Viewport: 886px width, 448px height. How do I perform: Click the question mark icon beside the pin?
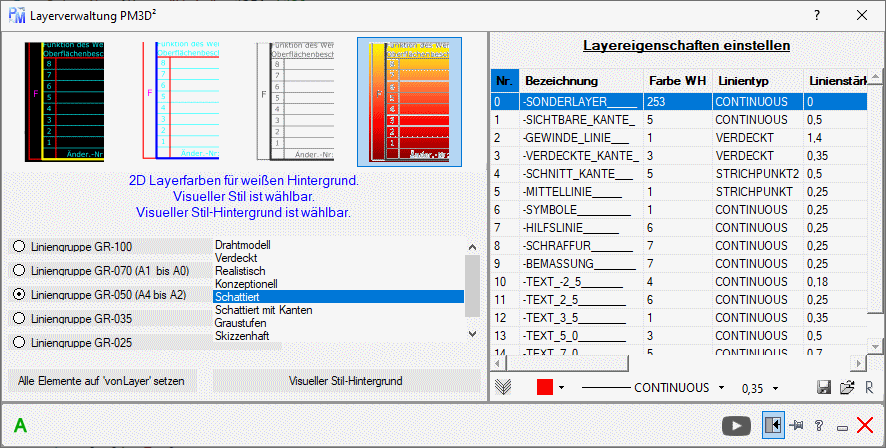point(819,425)
